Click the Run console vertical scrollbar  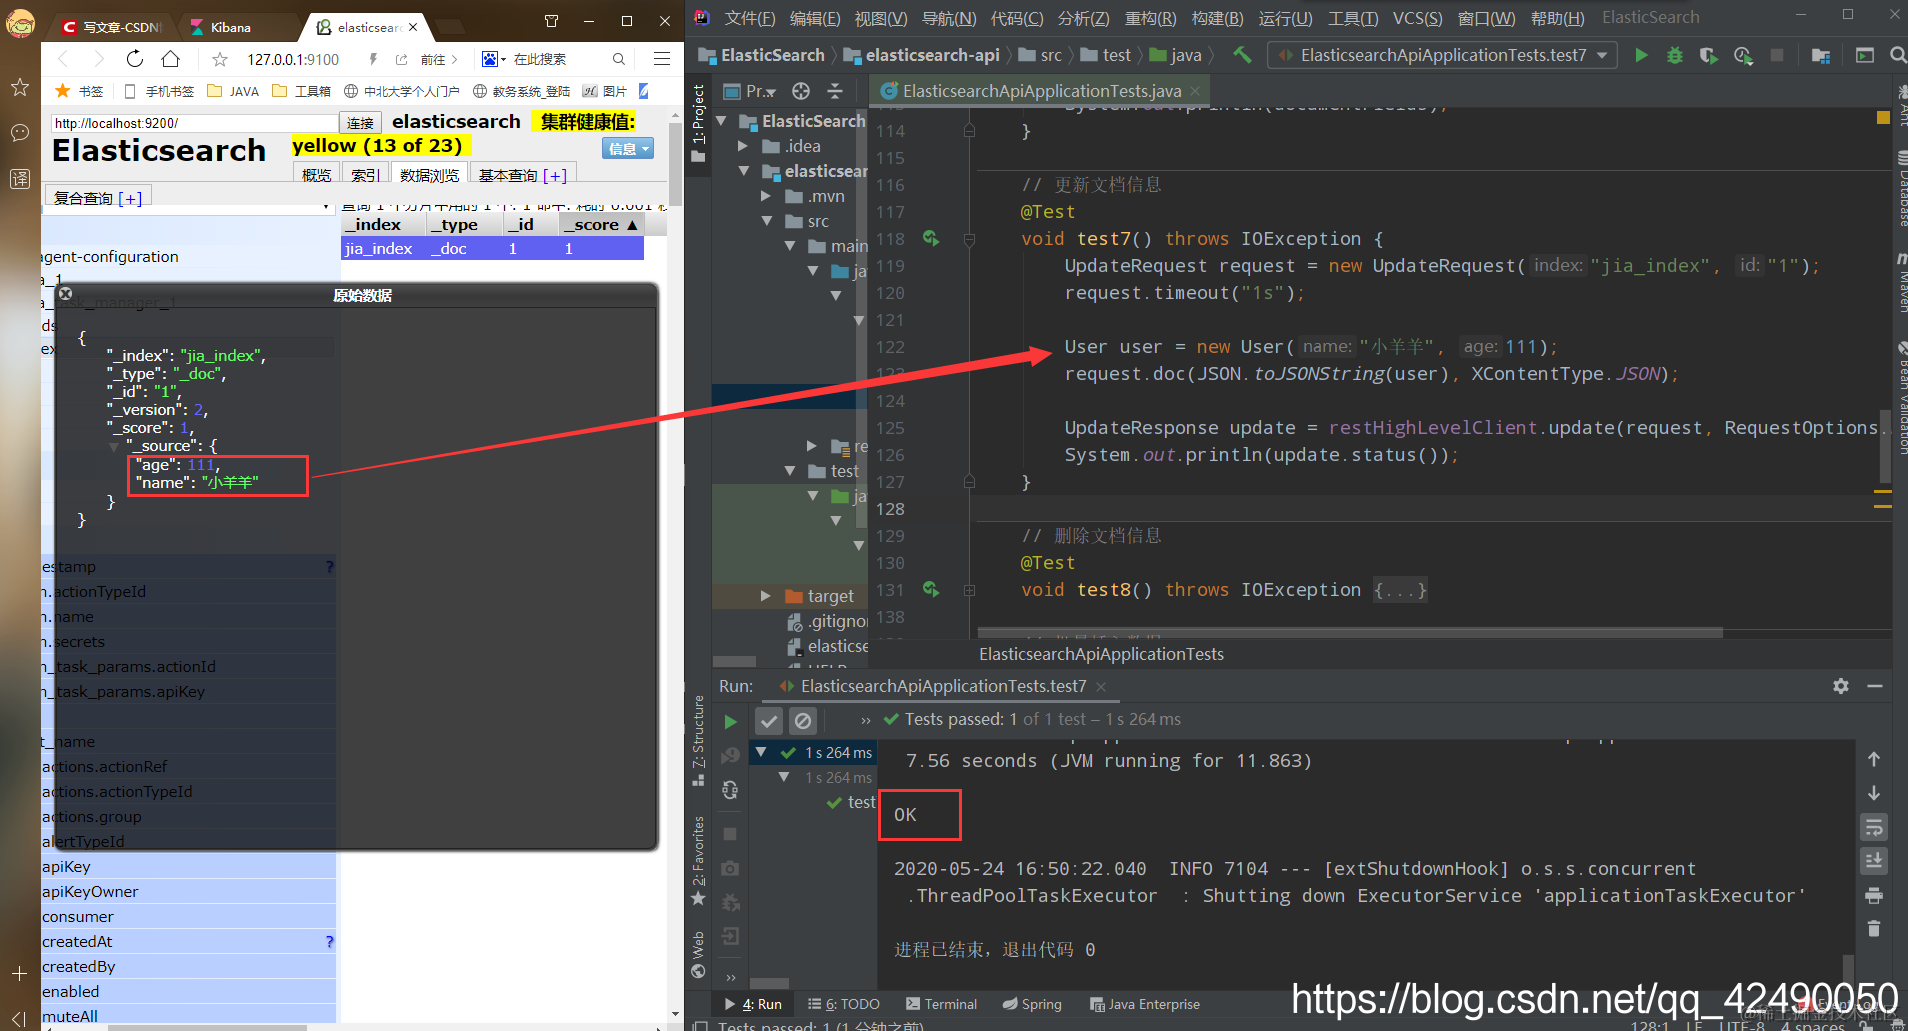(x=1849, y=970)
